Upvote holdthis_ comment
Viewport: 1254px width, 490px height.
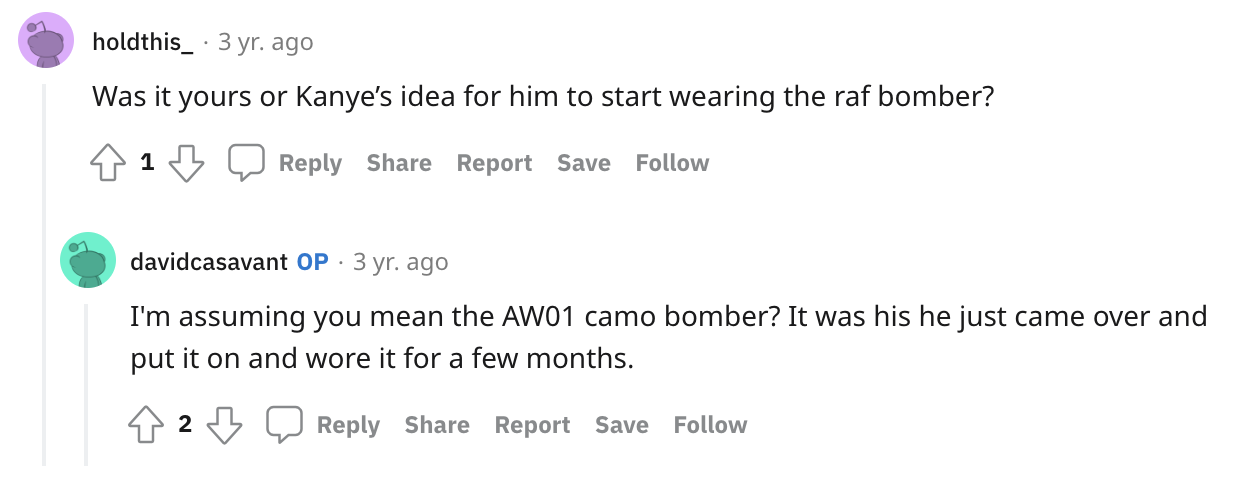pyautogui.click(x=109, y=163)
